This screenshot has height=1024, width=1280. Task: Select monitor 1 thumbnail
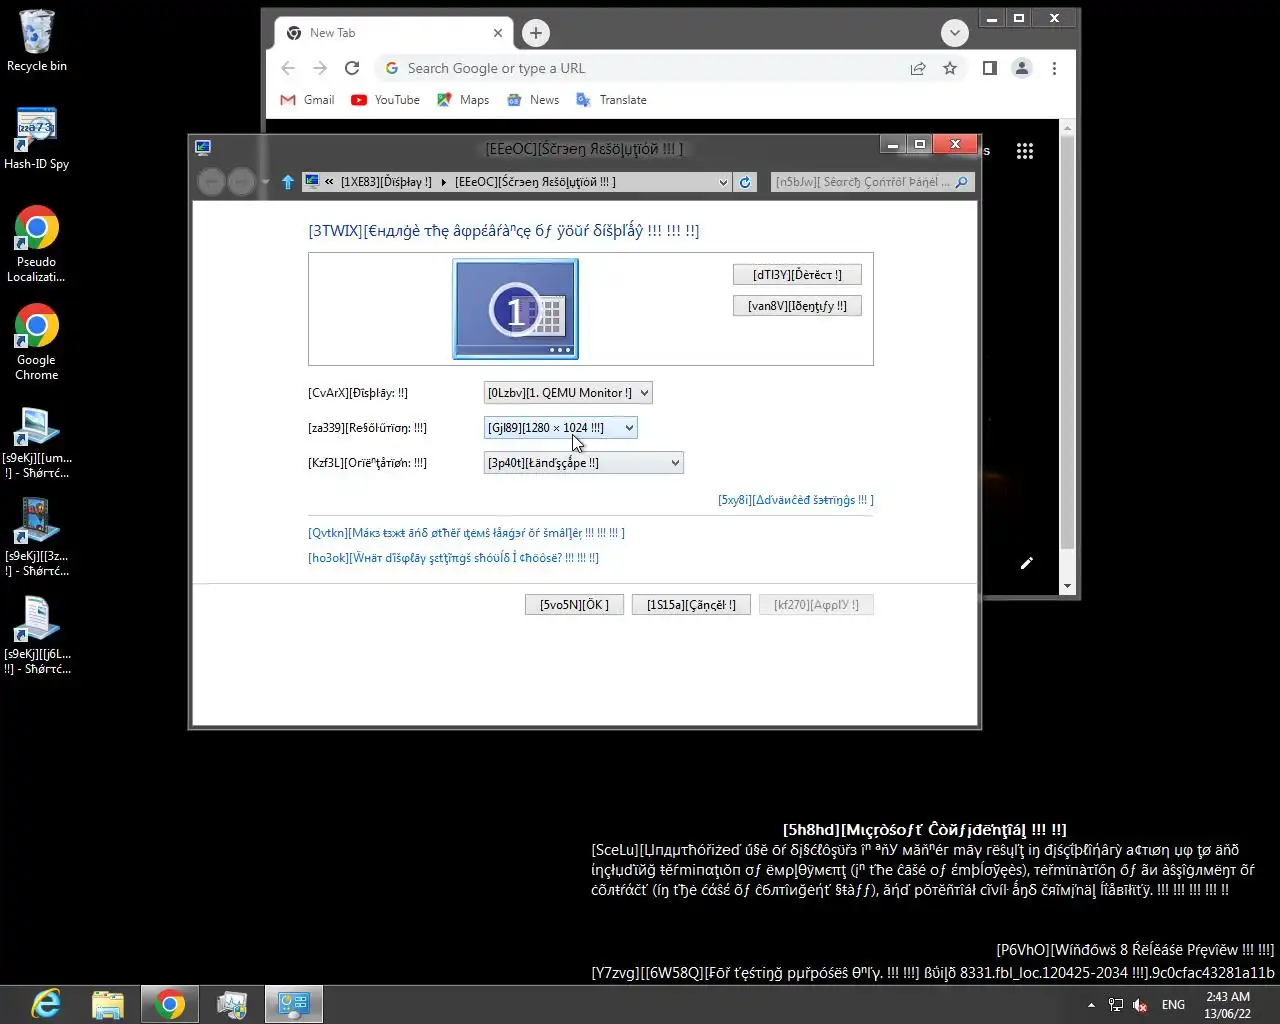pos(516,309)
